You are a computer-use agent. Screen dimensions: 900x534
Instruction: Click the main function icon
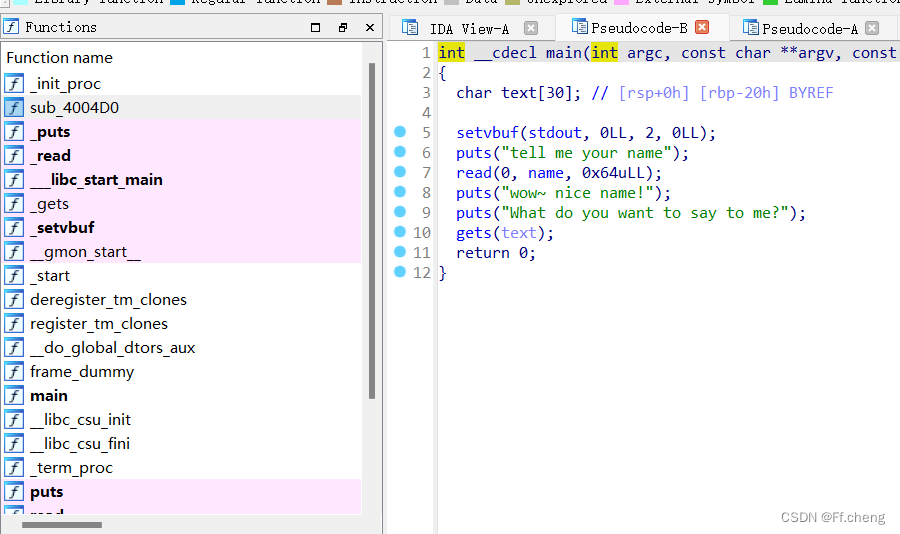coord(14,396)
